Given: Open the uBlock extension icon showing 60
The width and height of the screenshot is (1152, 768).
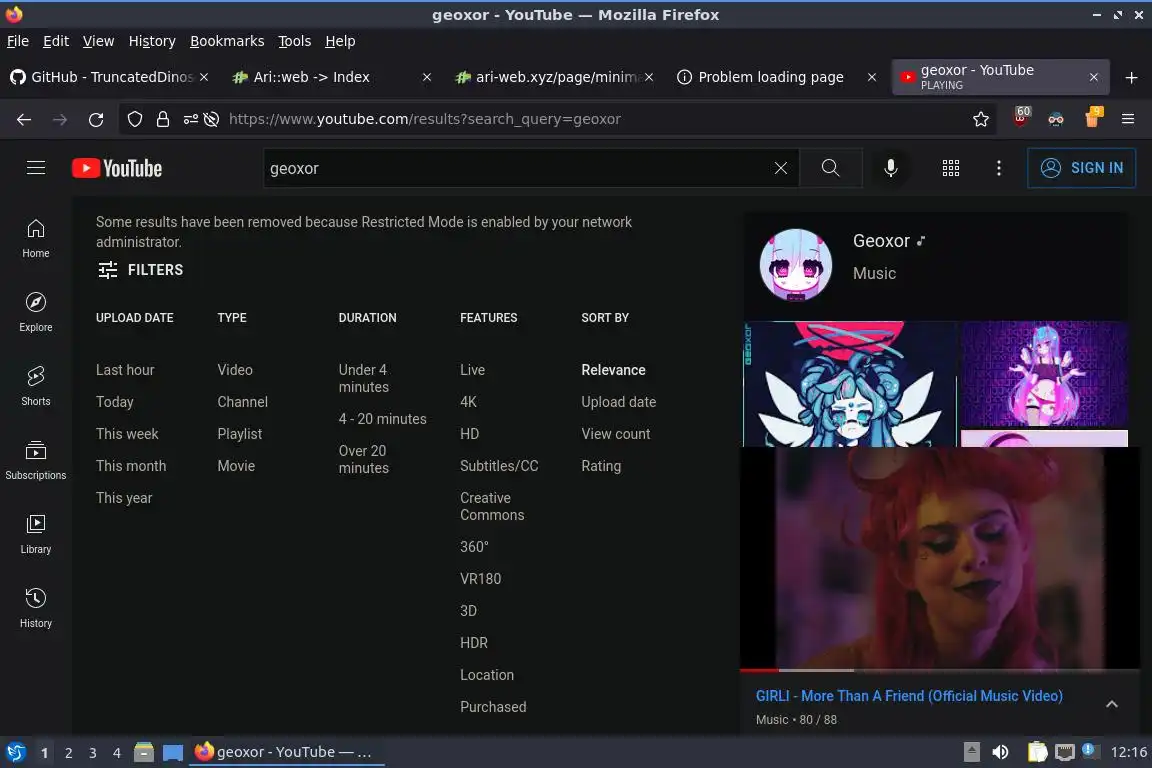Looking at the screenshot, I should pos(1021,118).
